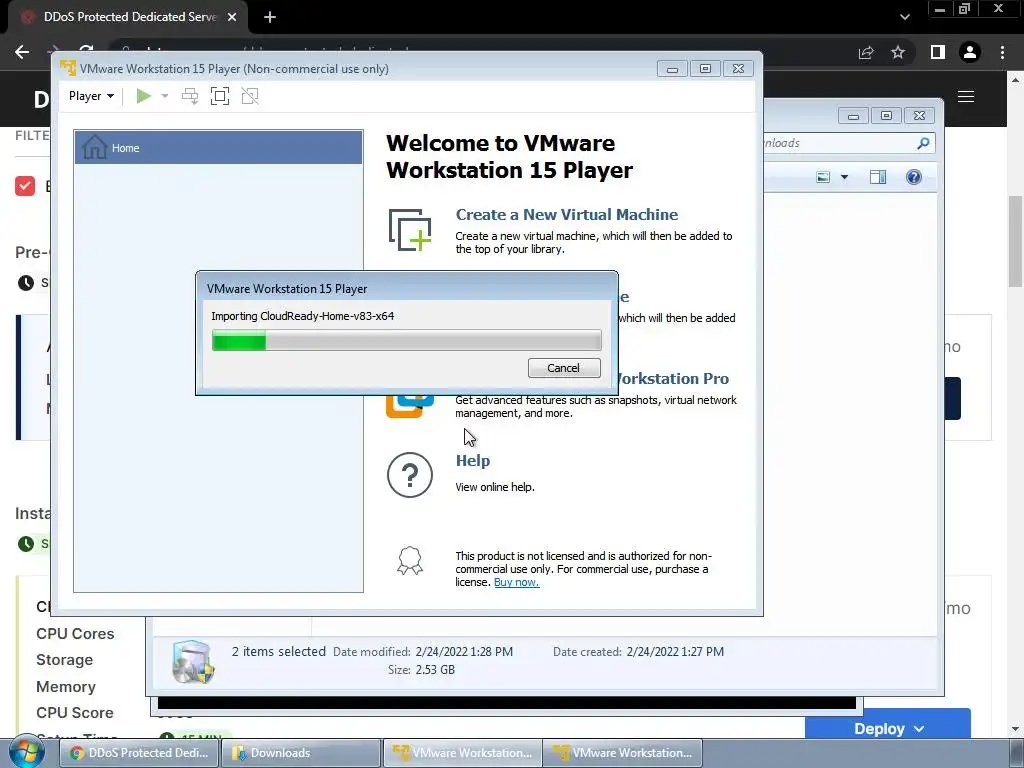Close the DDoS Protected browser tab
Image resolution: width=1024 pixels, height=768 pixels.
232,17
